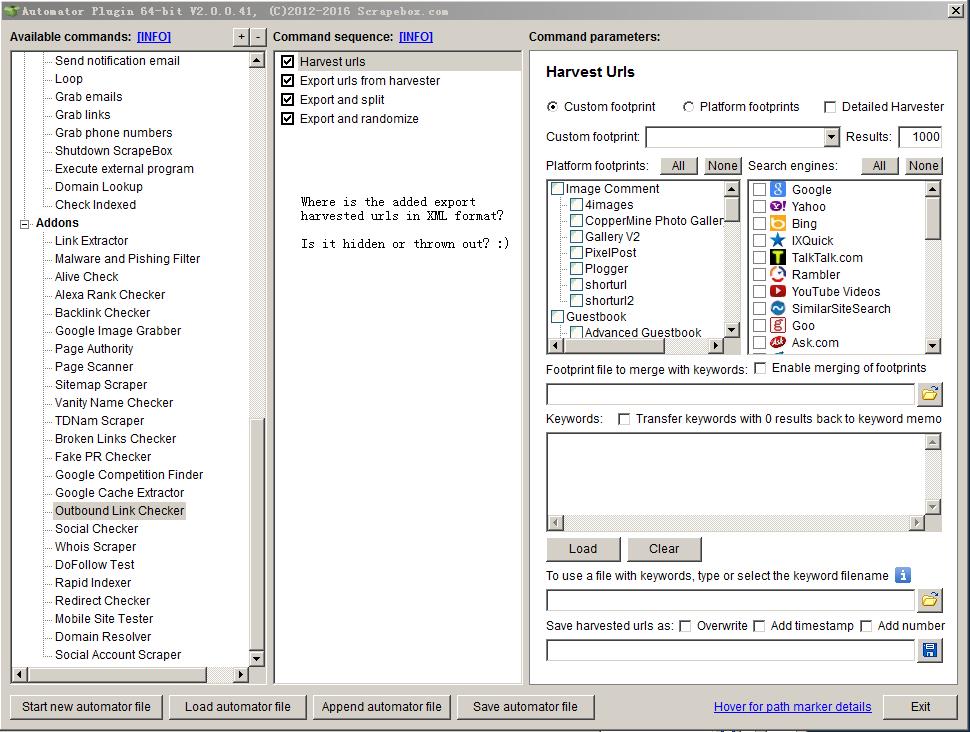Screen dimensions: 970x732
Task: Select Outbound Link Checker addon
Action: click(x=119, y=510)
